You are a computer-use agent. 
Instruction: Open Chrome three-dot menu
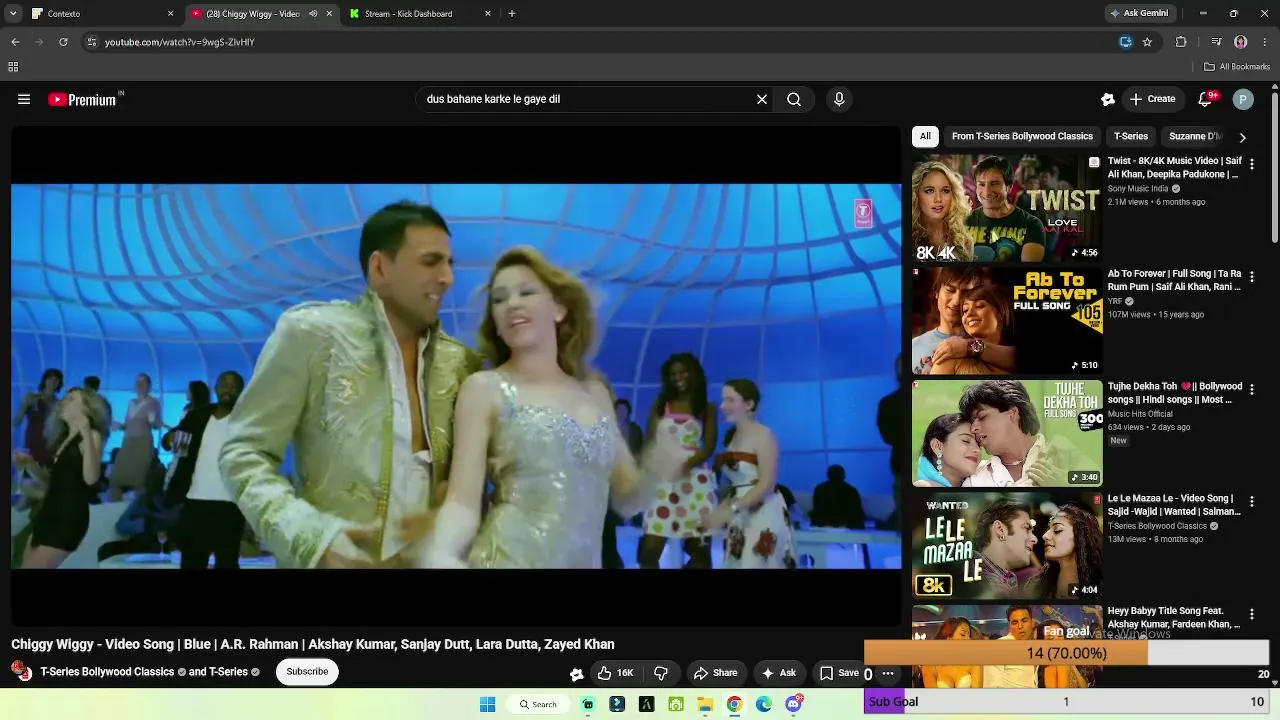[x=1265, y=42]
